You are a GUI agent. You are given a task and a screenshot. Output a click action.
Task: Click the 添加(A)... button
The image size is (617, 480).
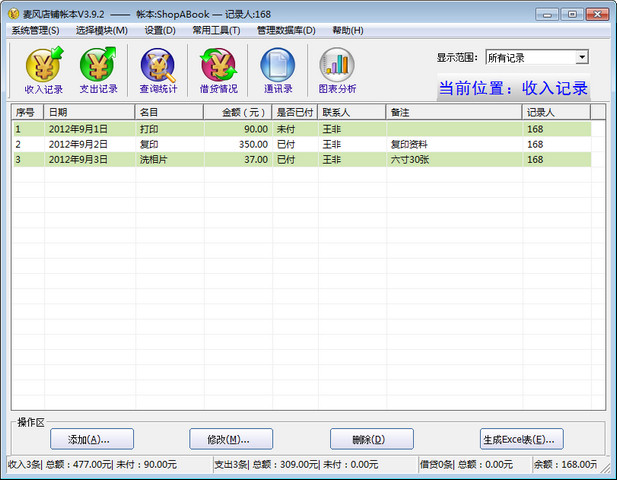click(89, 439)
